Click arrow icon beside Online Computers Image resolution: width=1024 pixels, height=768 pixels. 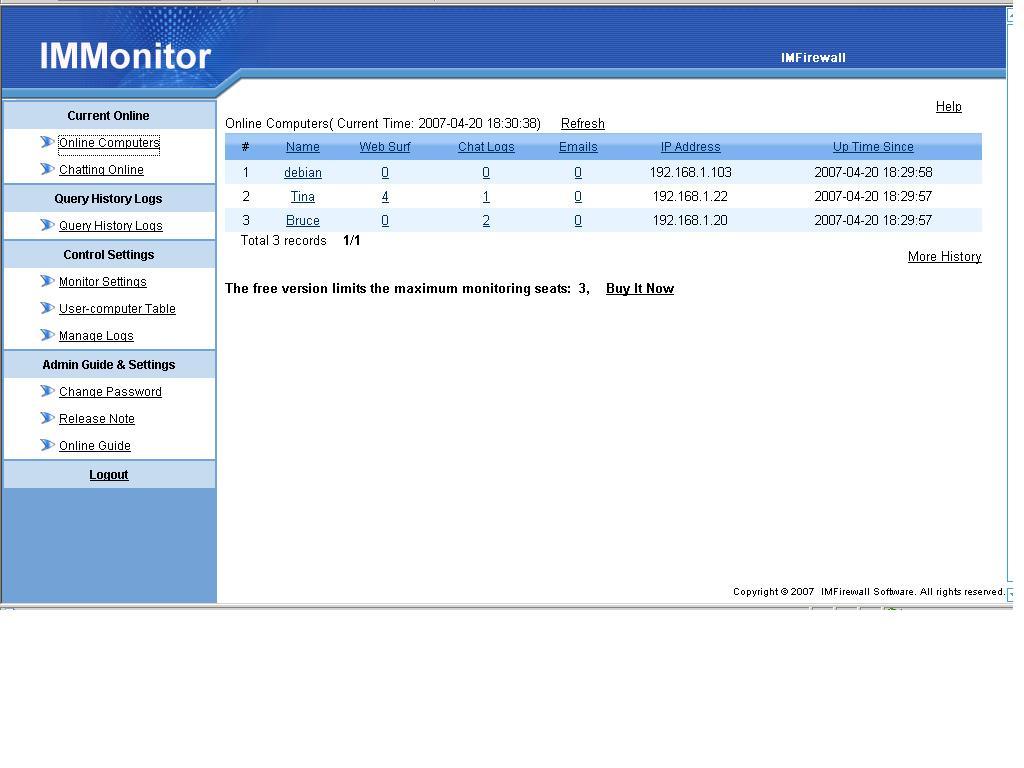(x=47, y=142)
